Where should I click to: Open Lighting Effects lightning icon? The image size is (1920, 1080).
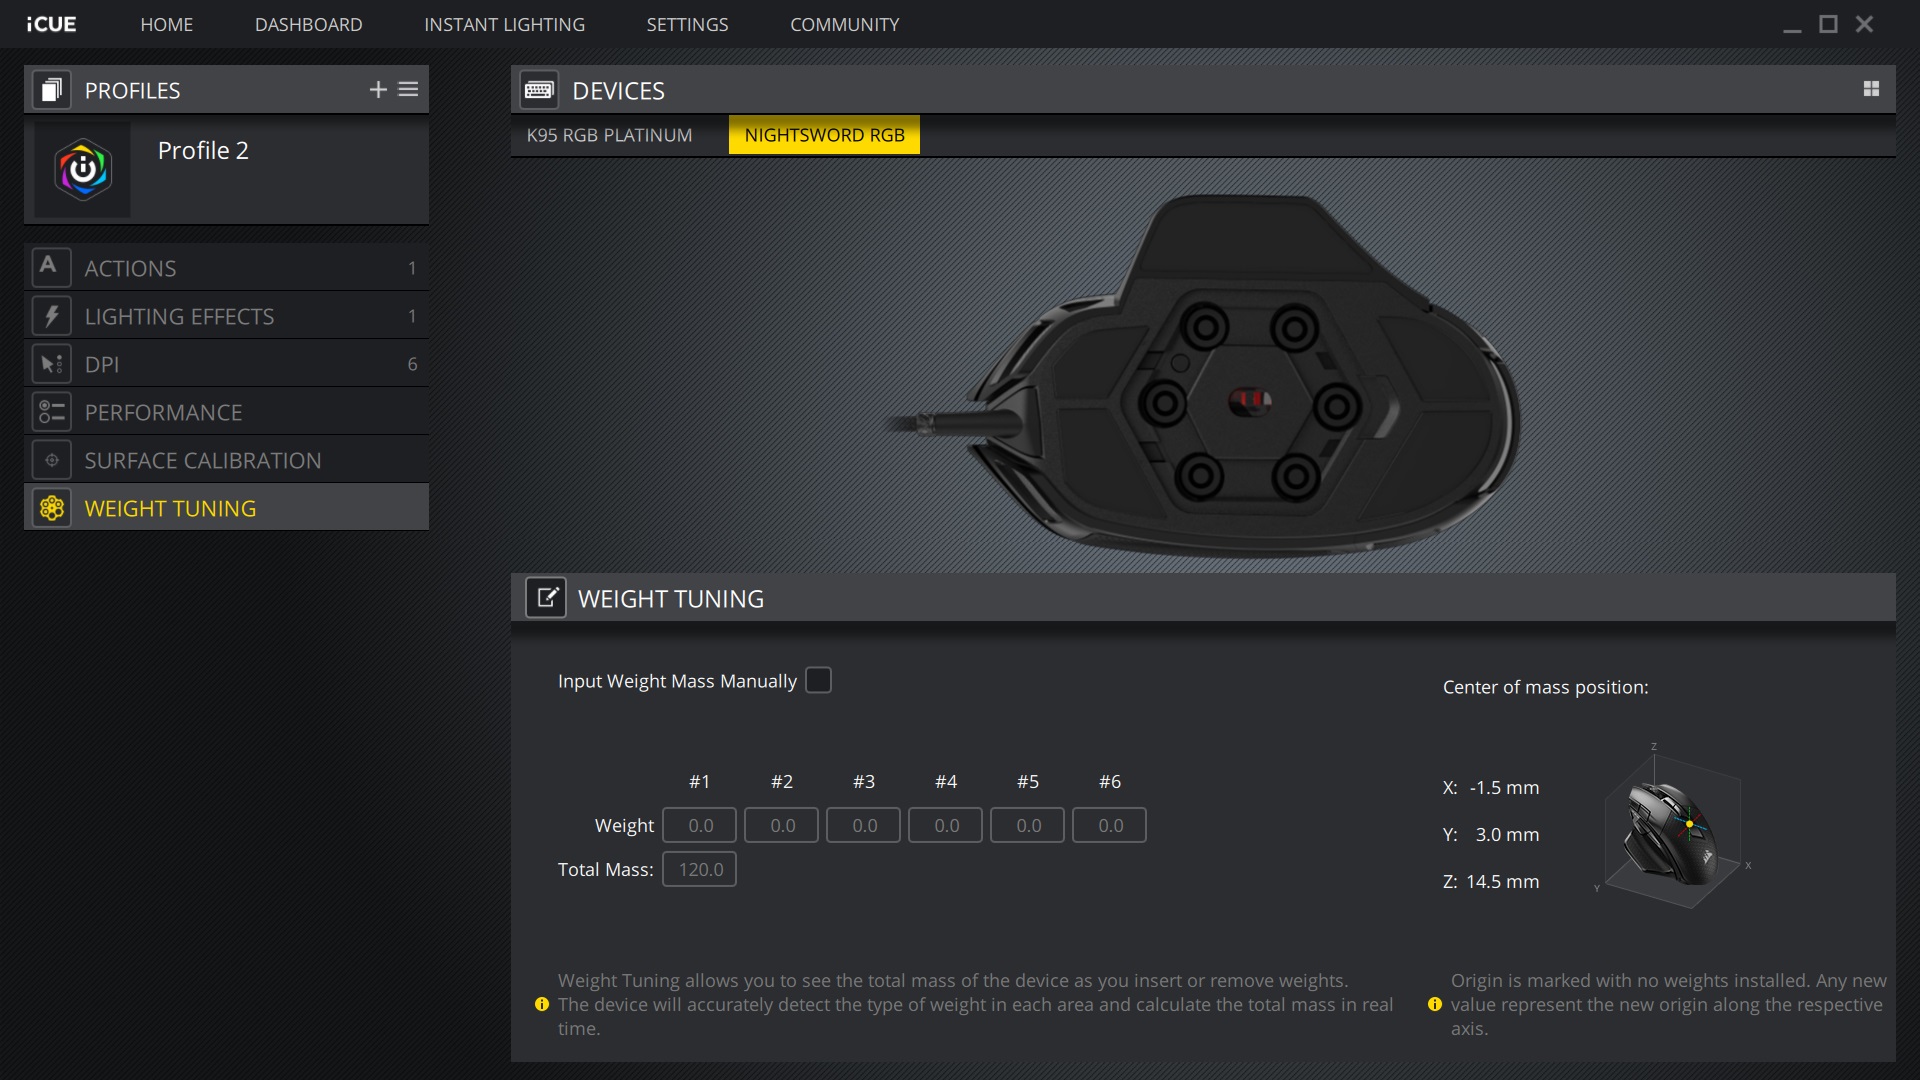point(51,316)
